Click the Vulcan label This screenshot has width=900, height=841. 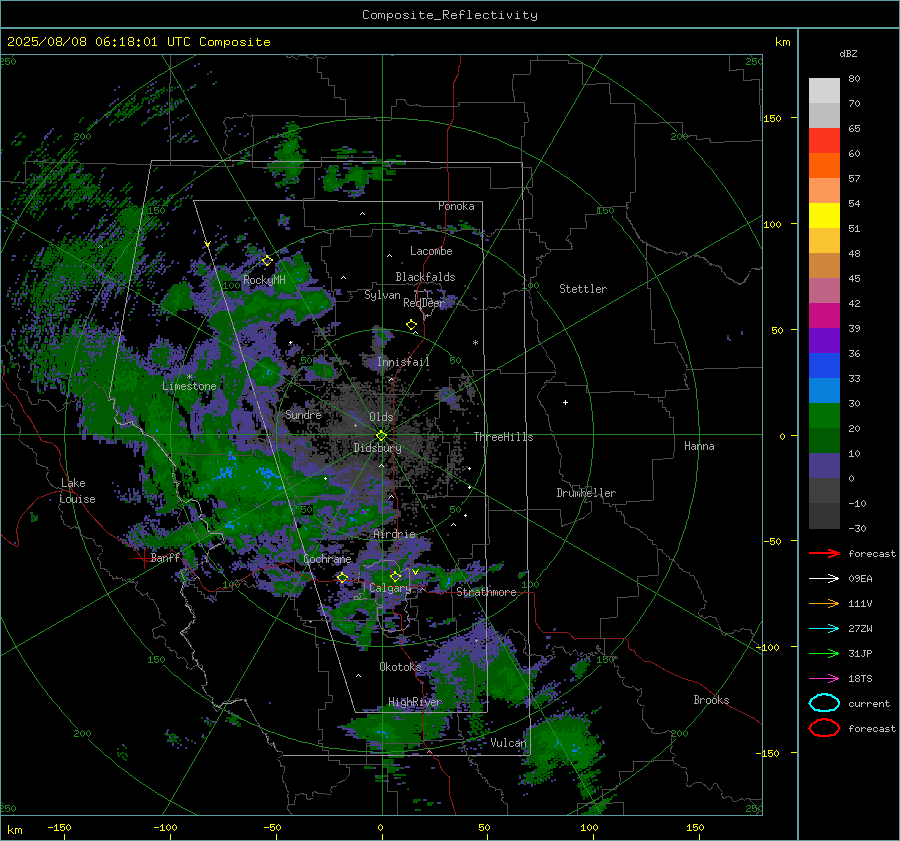[508, 743]
